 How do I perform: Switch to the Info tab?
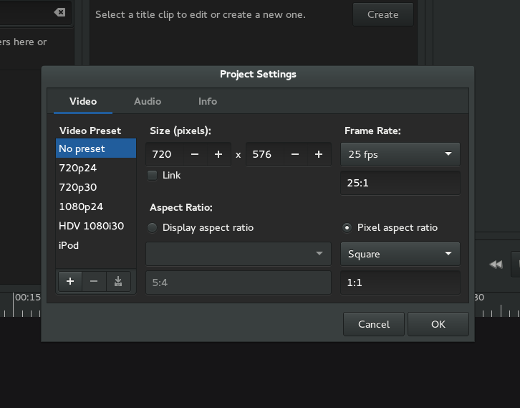pos(207,101)
